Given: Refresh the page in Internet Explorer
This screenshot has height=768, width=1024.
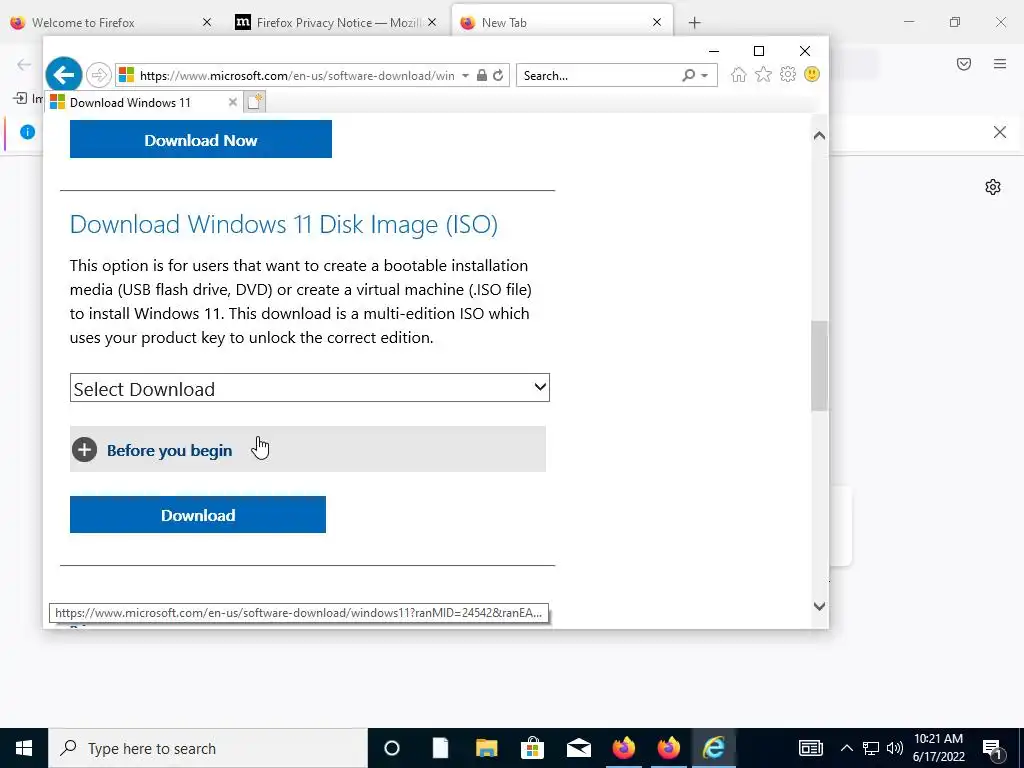Looking at the screenshot, I should coord(498,75).
